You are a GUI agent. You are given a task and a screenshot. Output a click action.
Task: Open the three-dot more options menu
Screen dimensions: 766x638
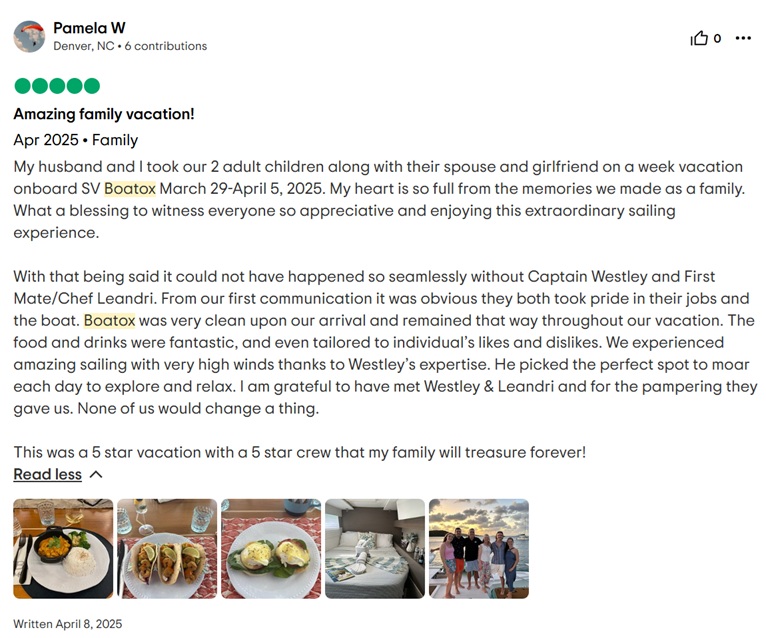tap(743, 38)
